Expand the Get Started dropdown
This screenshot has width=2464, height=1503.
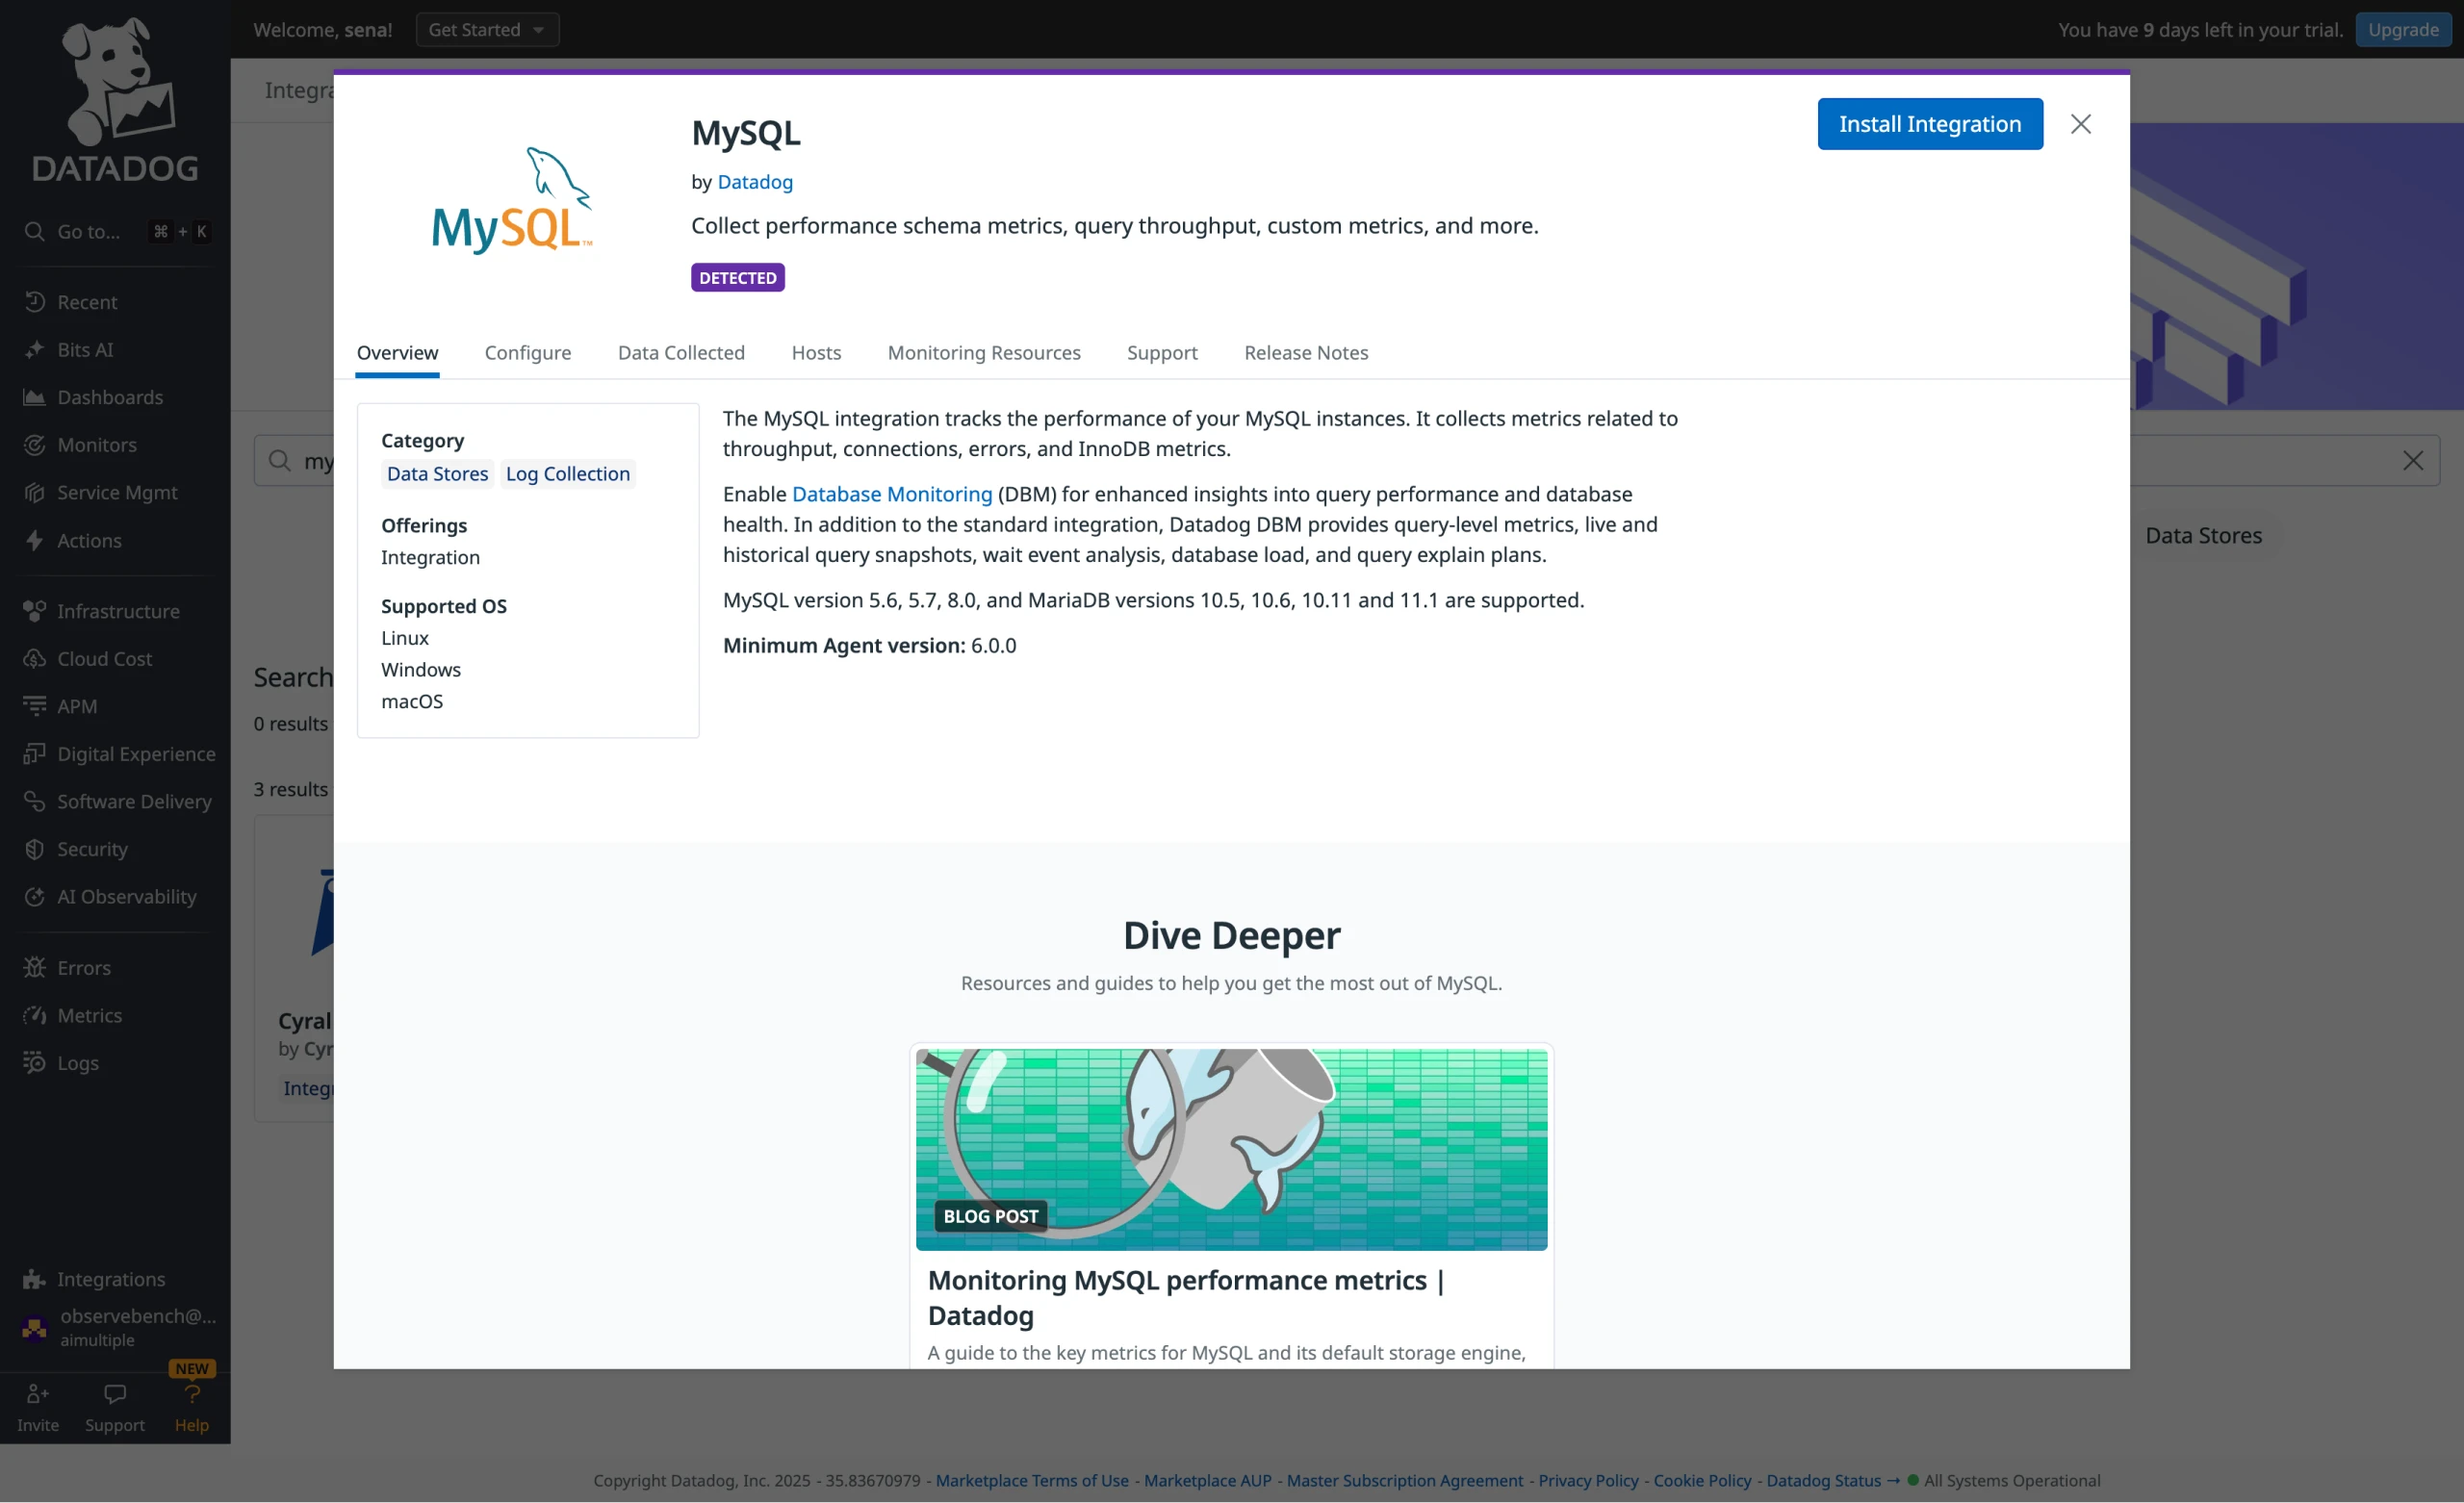tap(487, 30)
